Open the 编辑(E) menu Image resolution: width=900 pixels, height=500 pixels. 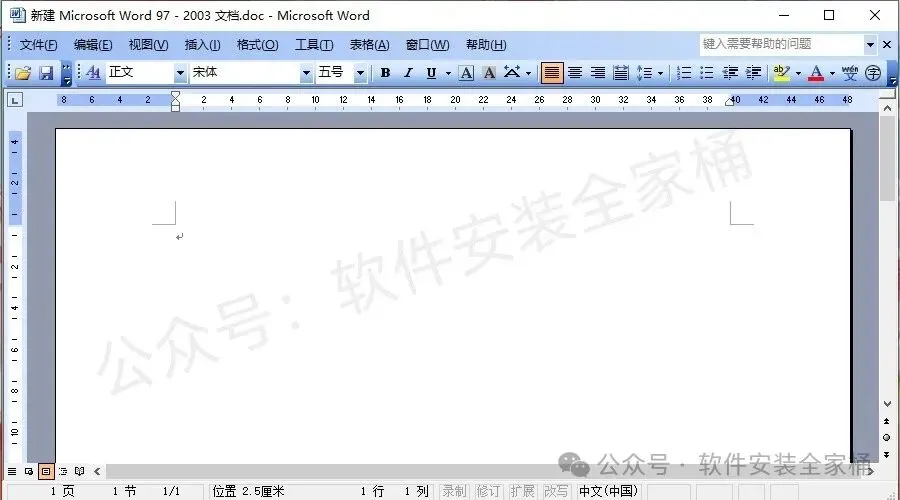(93, 45)
